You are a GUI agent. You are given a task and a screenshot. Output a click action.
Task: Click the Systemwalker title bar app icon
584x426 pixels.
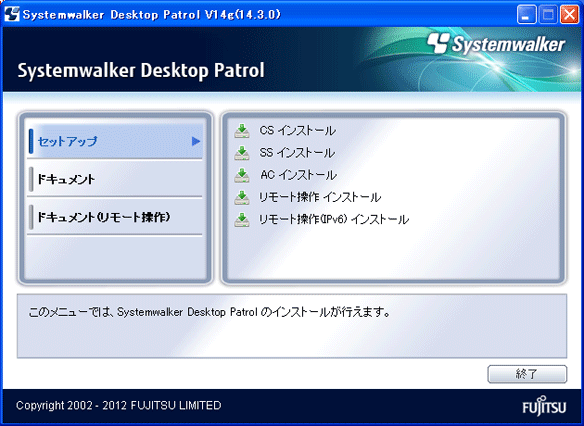tap(12, 14)
